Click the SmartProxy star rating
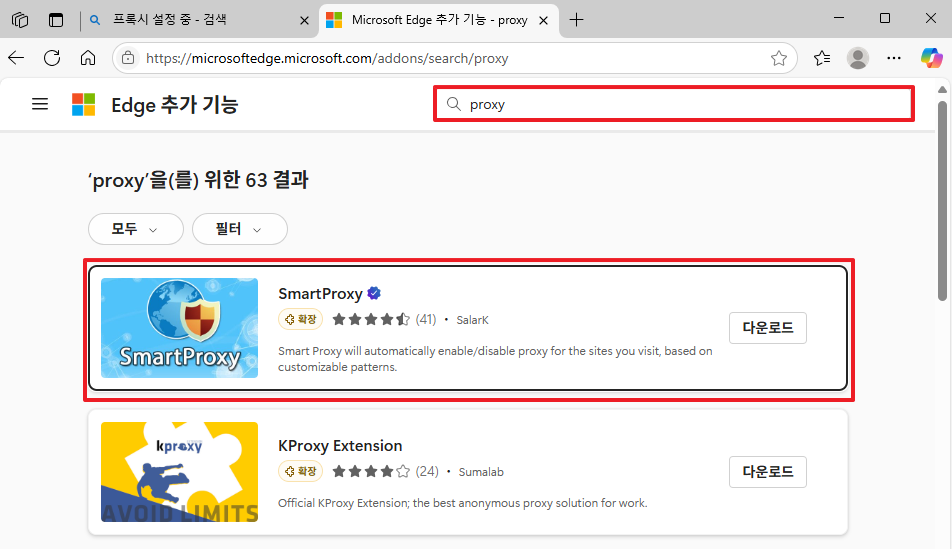952x549 pixels. tap(371, 319)
